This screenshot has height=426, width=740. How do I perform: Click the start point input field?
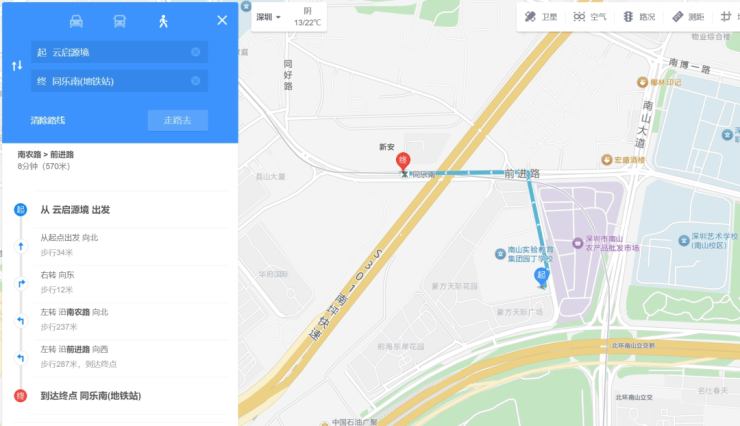pyautogui.click(x=119, y=52)
